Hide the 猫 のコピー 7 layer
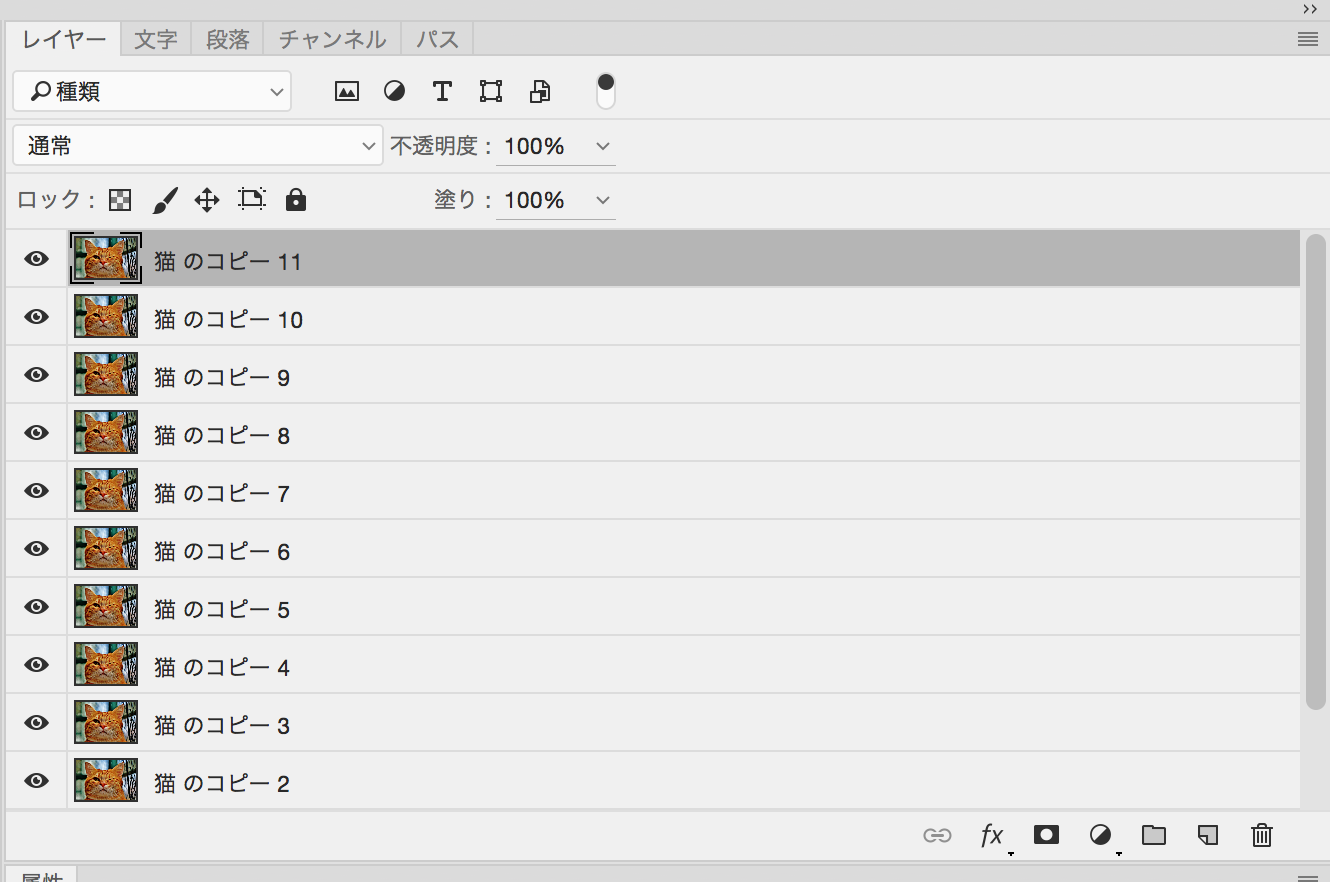Screen dimensions: 1330x882 click(37, 491)
